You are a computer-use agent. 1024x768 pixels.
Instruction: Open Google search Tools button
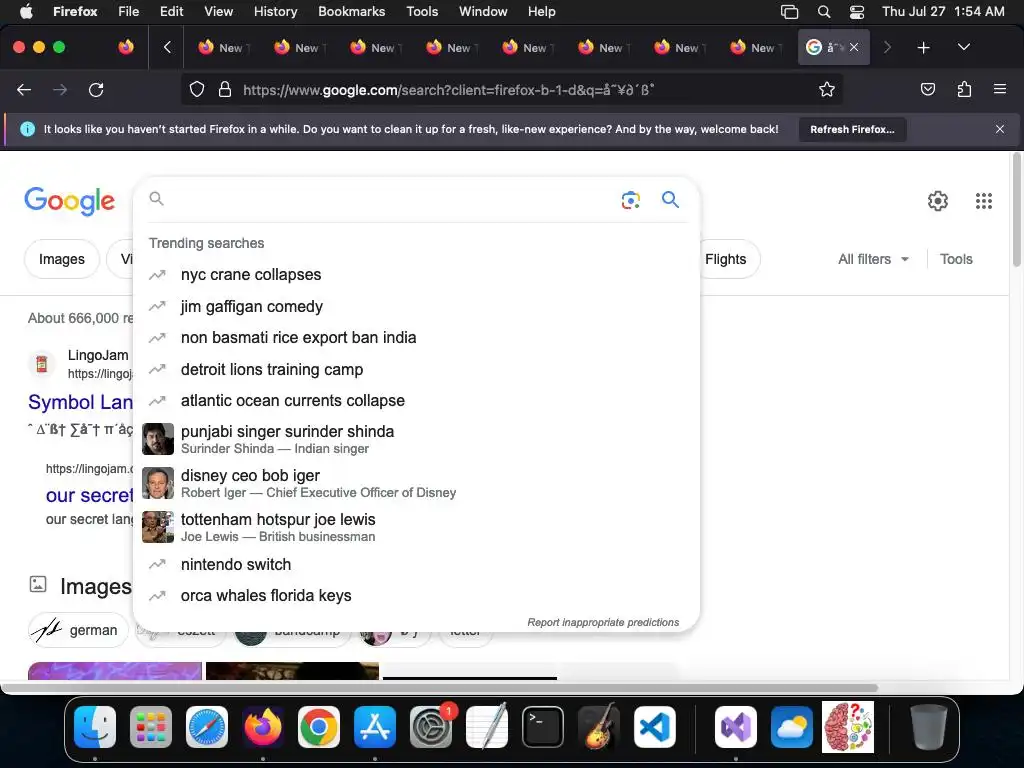(955, 259)
